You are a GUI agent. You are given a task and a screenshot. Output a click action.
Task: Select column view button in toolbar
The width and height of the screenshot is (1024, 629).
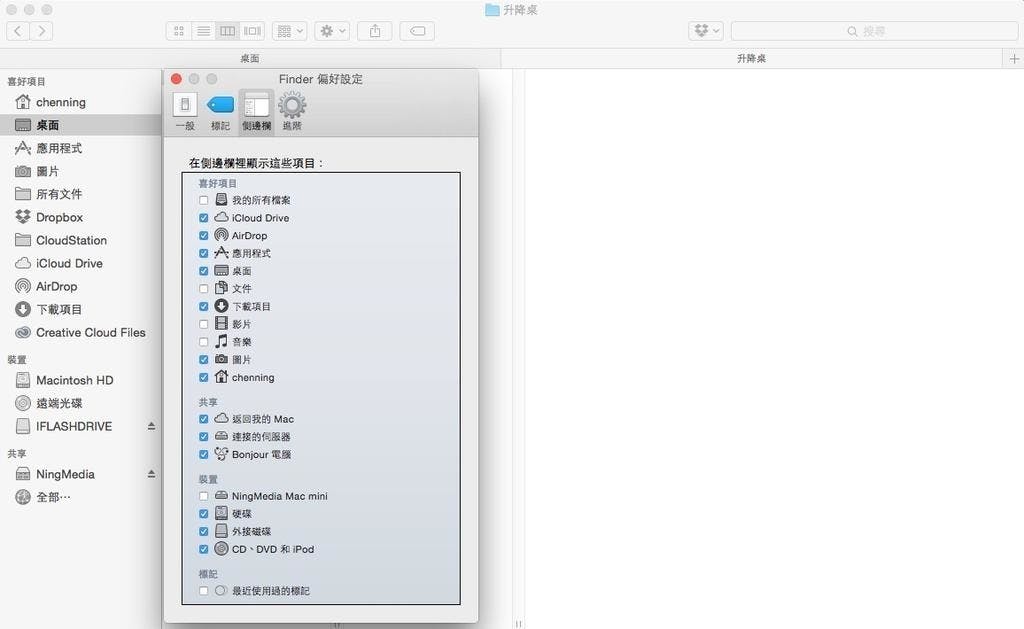click(x=228, y=31)
